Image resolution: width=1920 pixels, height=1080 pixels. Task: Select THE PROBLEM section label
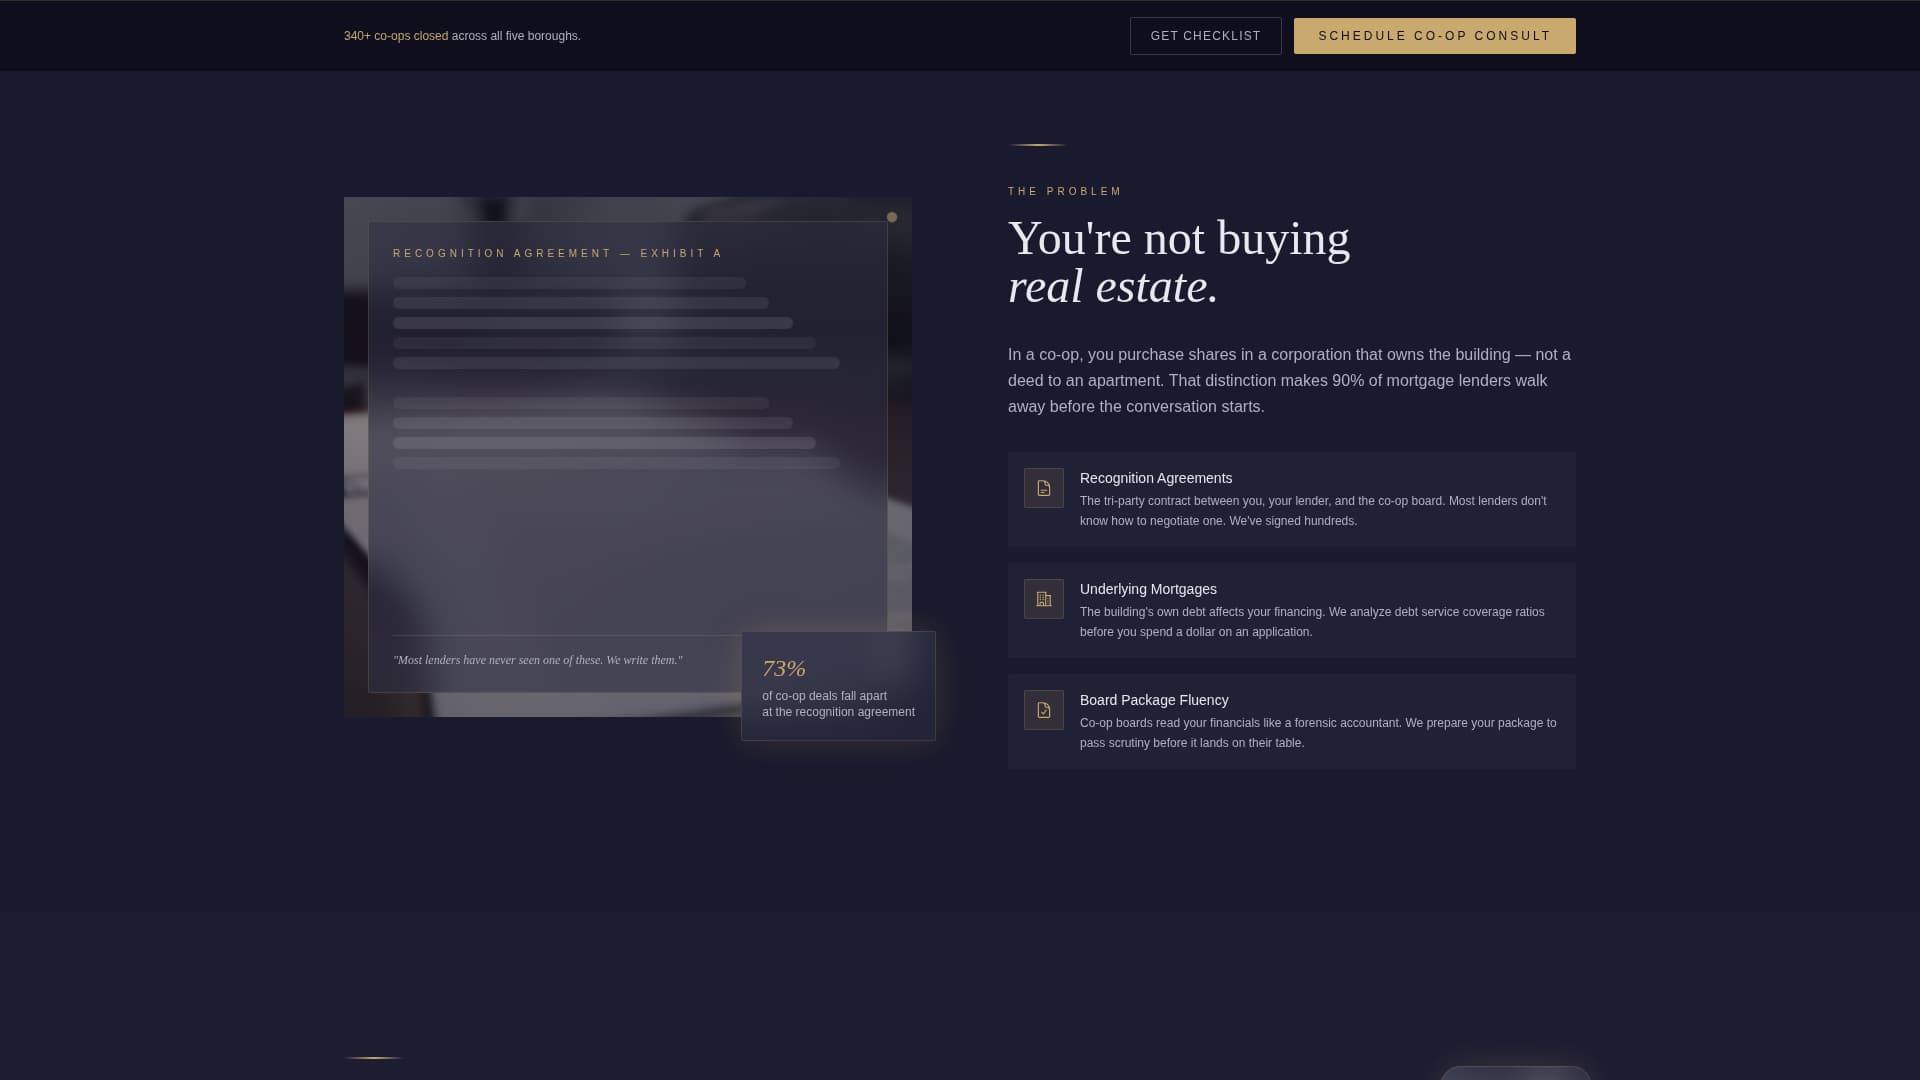[1063, 191]
